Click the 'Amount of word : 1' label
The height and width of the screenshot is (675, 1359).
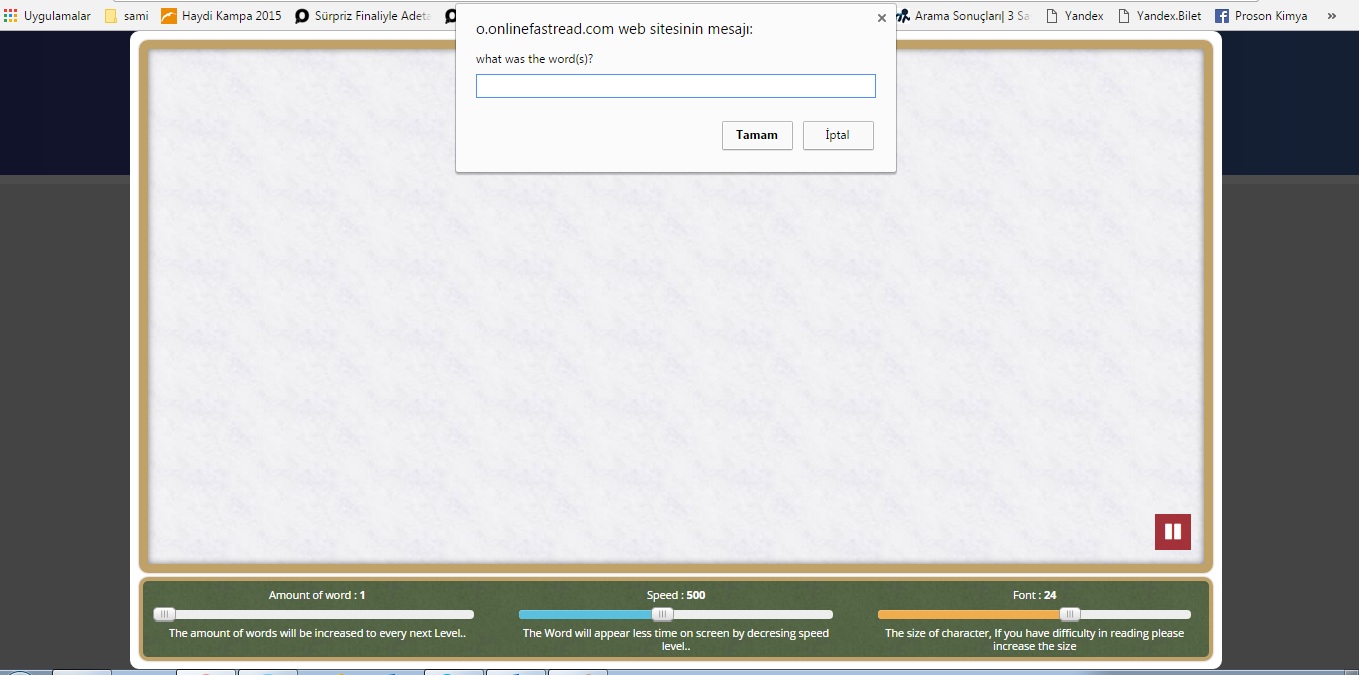click(x=317, y=595)
